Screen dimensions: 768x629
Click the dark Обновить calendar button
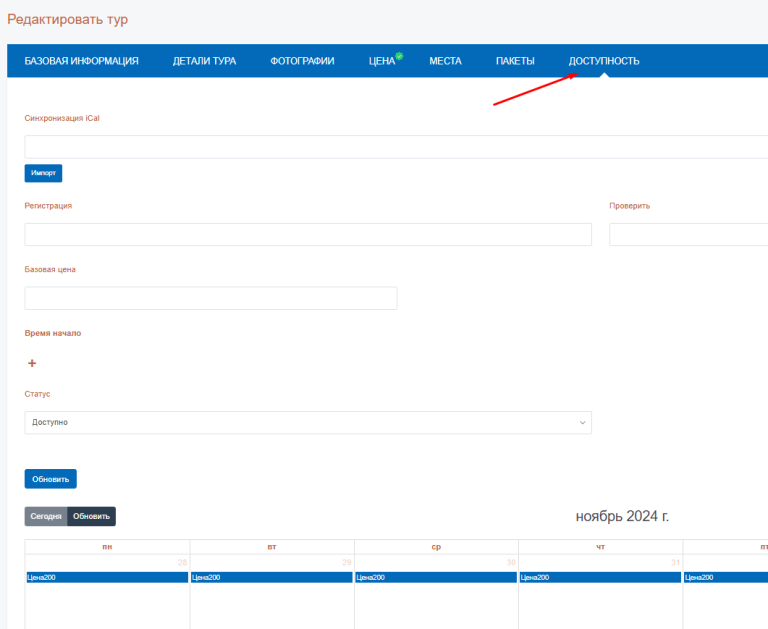[91, 516]
